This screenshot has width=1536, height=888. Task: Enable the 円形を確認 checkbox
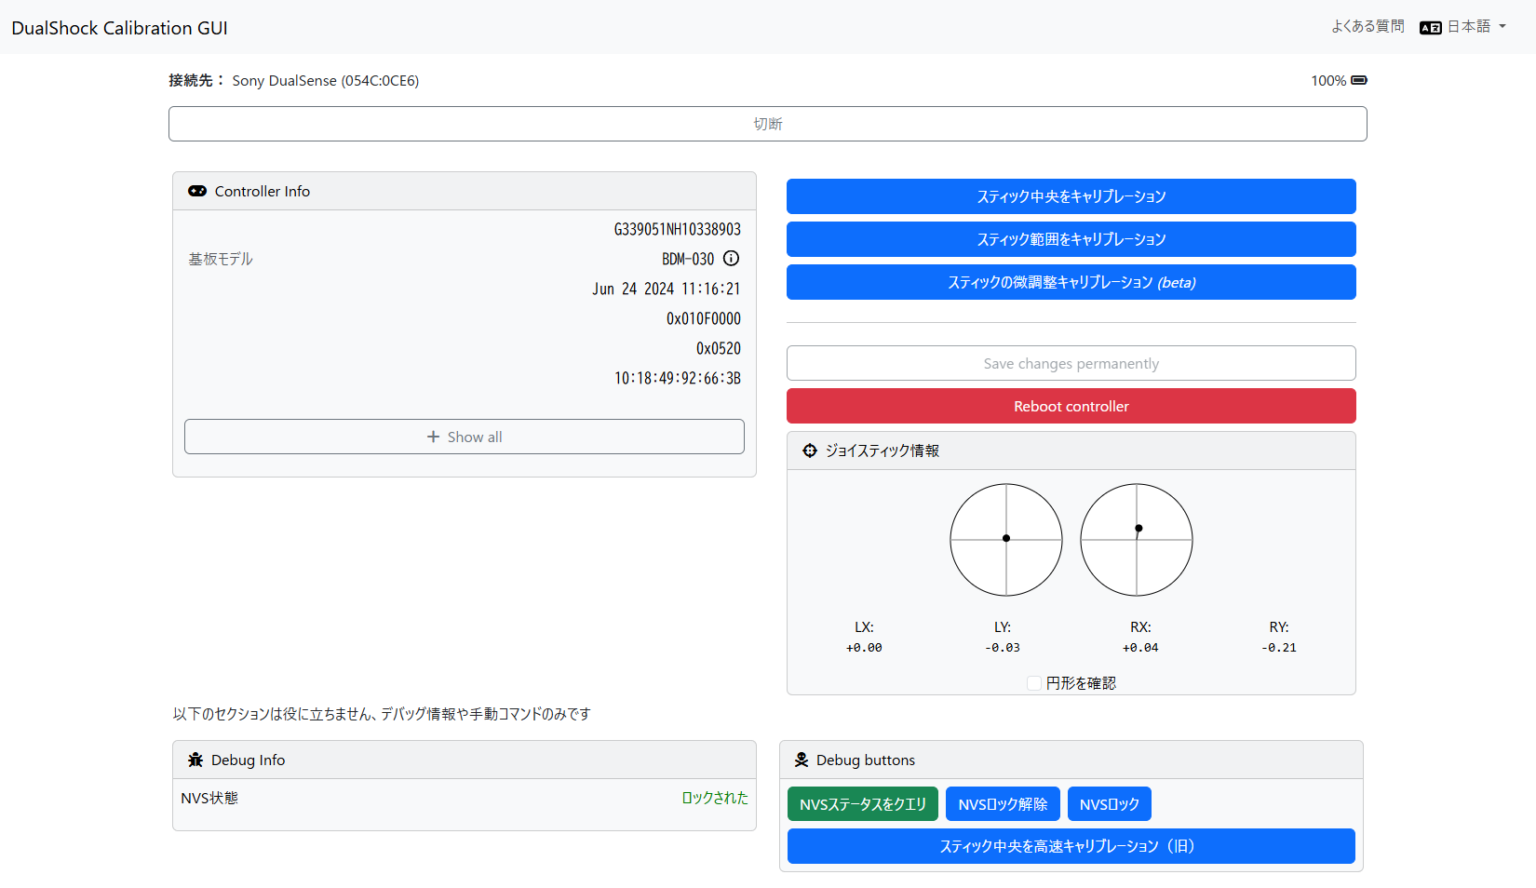1034,682
